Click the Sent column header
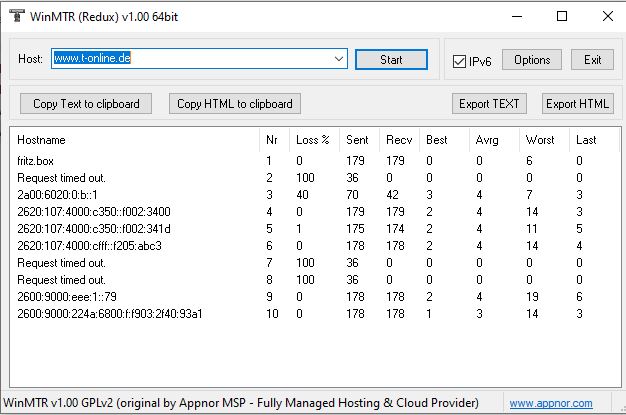Image resolution: width=626 pixels, height=415 pixels. (x=357, y=140)
